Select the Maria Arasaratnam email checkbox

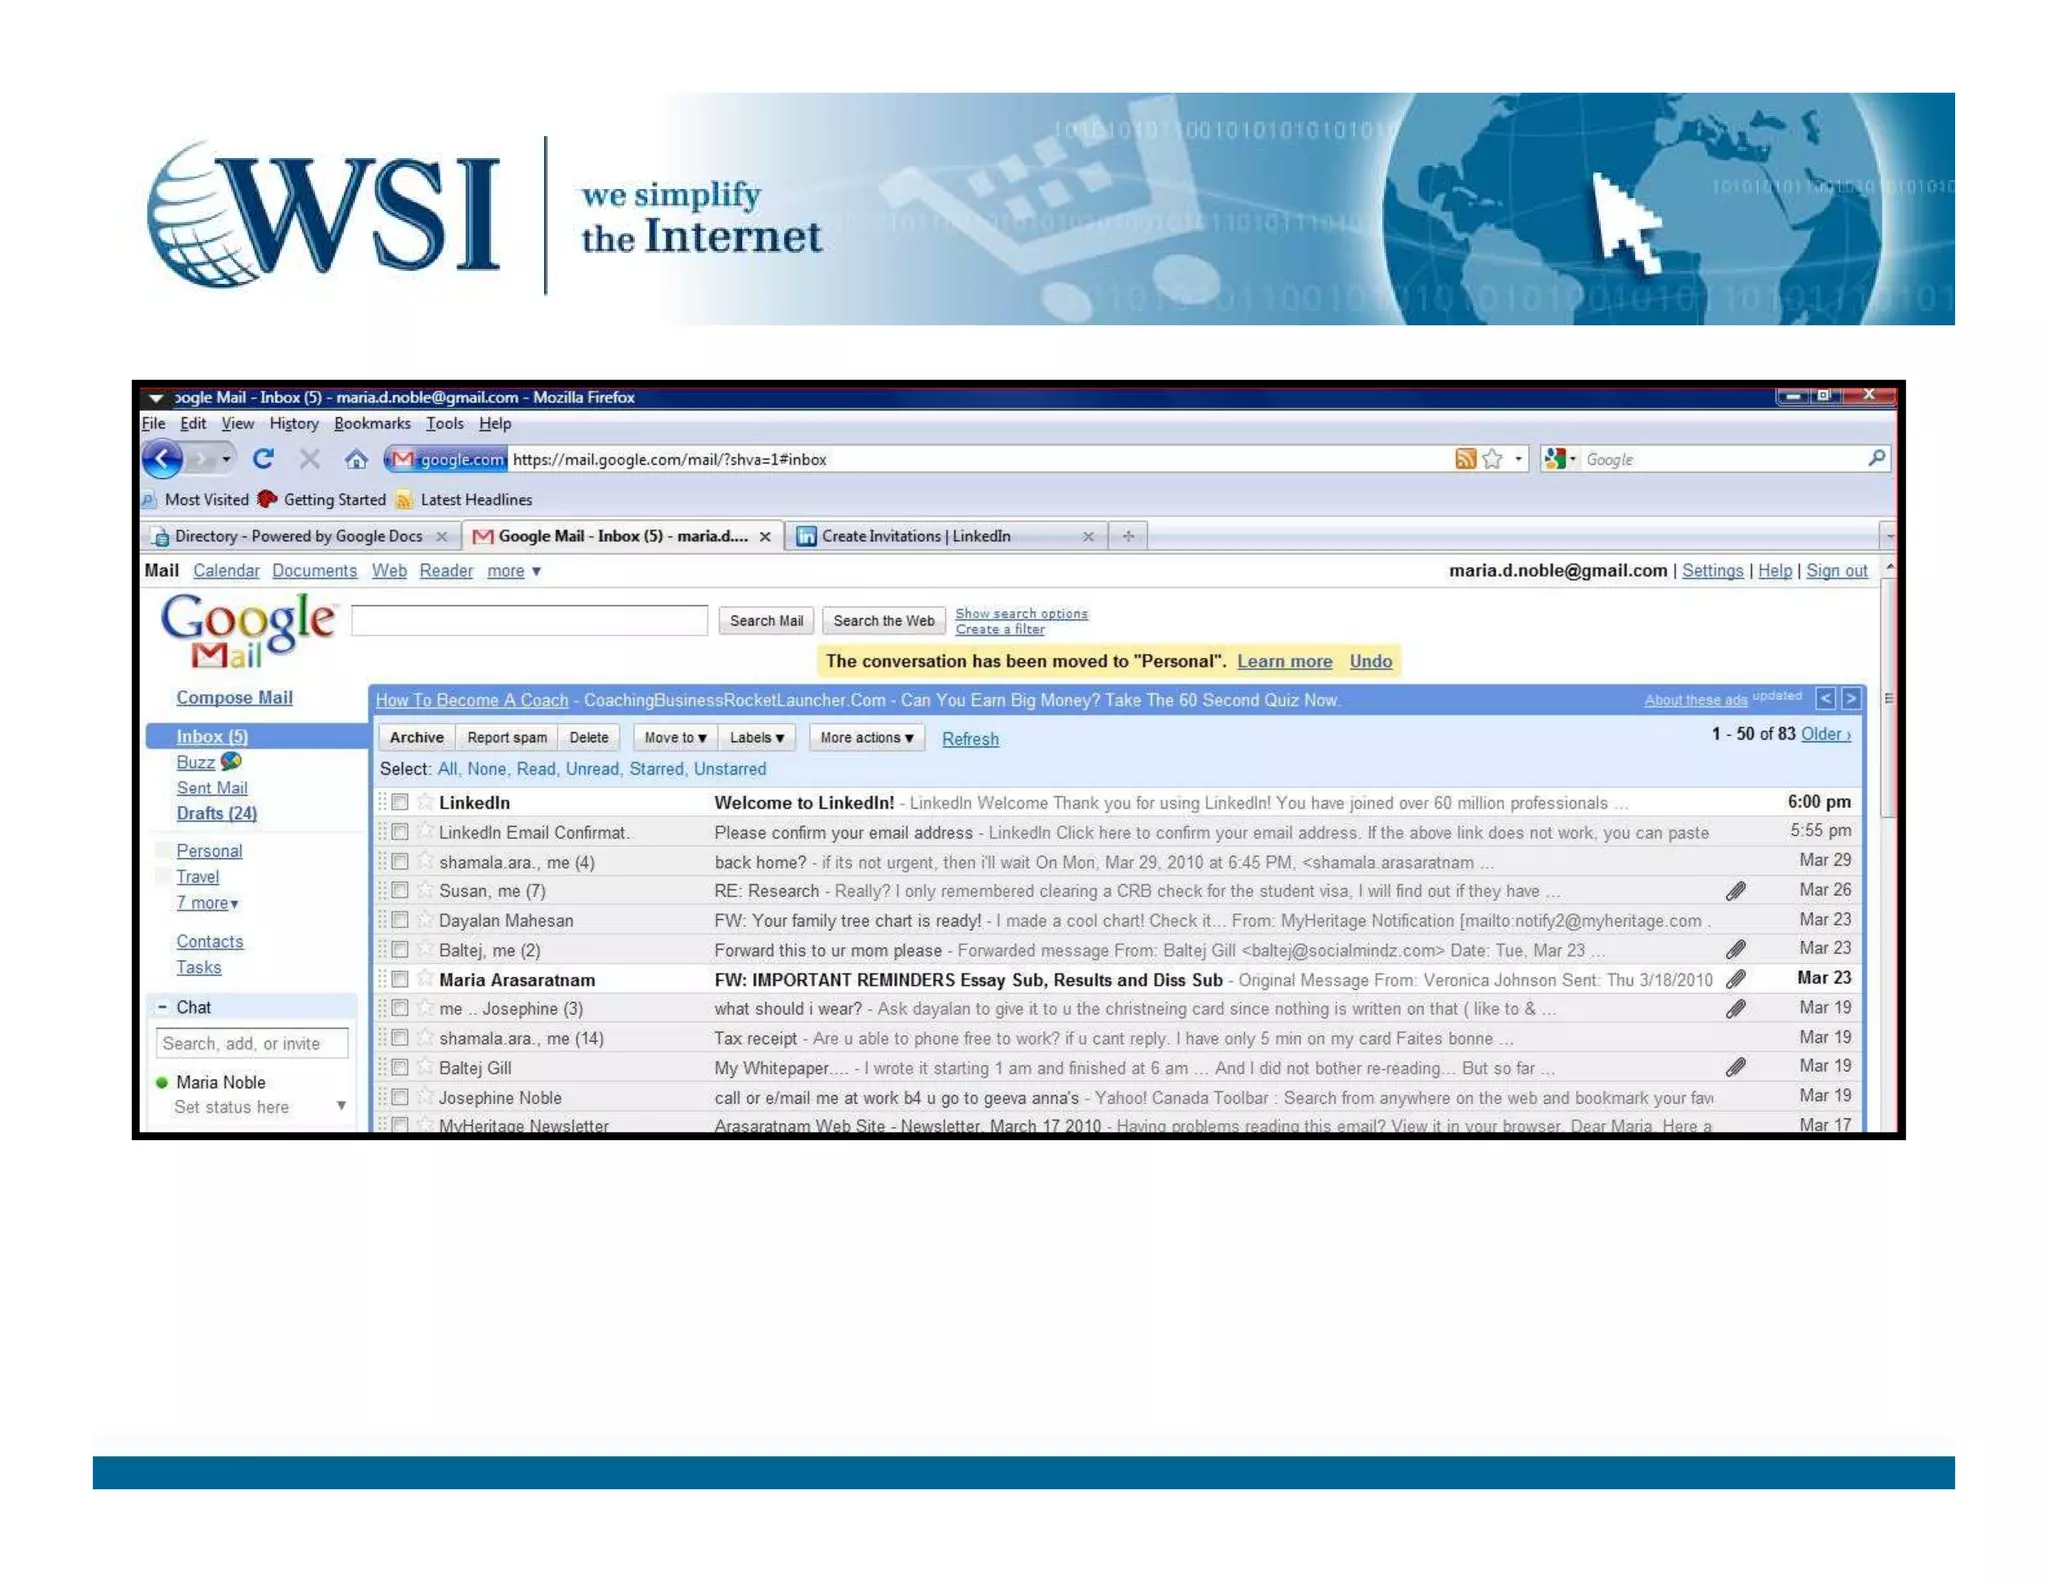[x=400, y=979]
